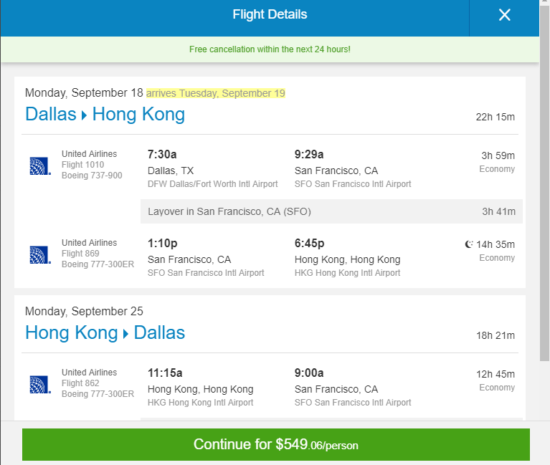Click arrow between Hong Kong and Dallas
The image size is (550, 465).
(x=126, y=334)
